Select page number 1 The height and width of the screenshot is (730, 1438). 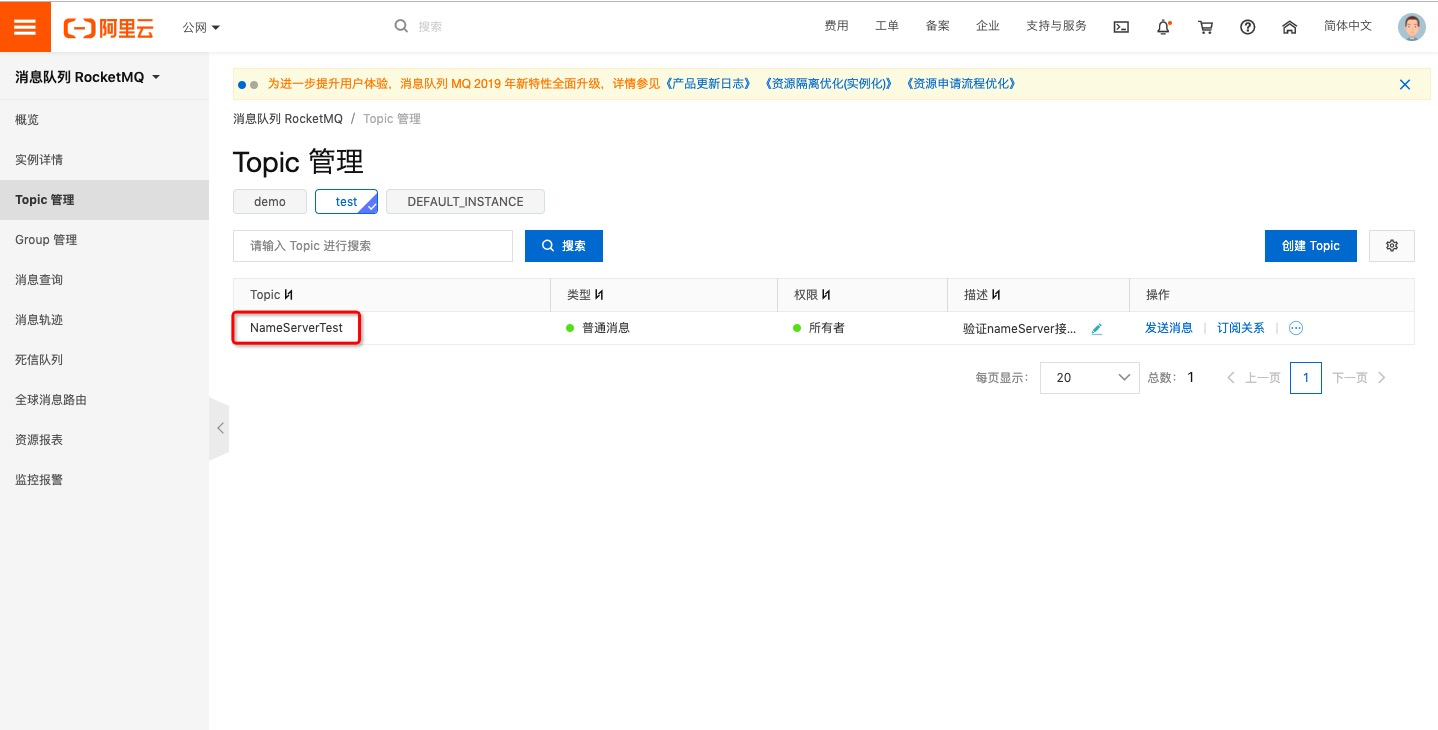1306,378
